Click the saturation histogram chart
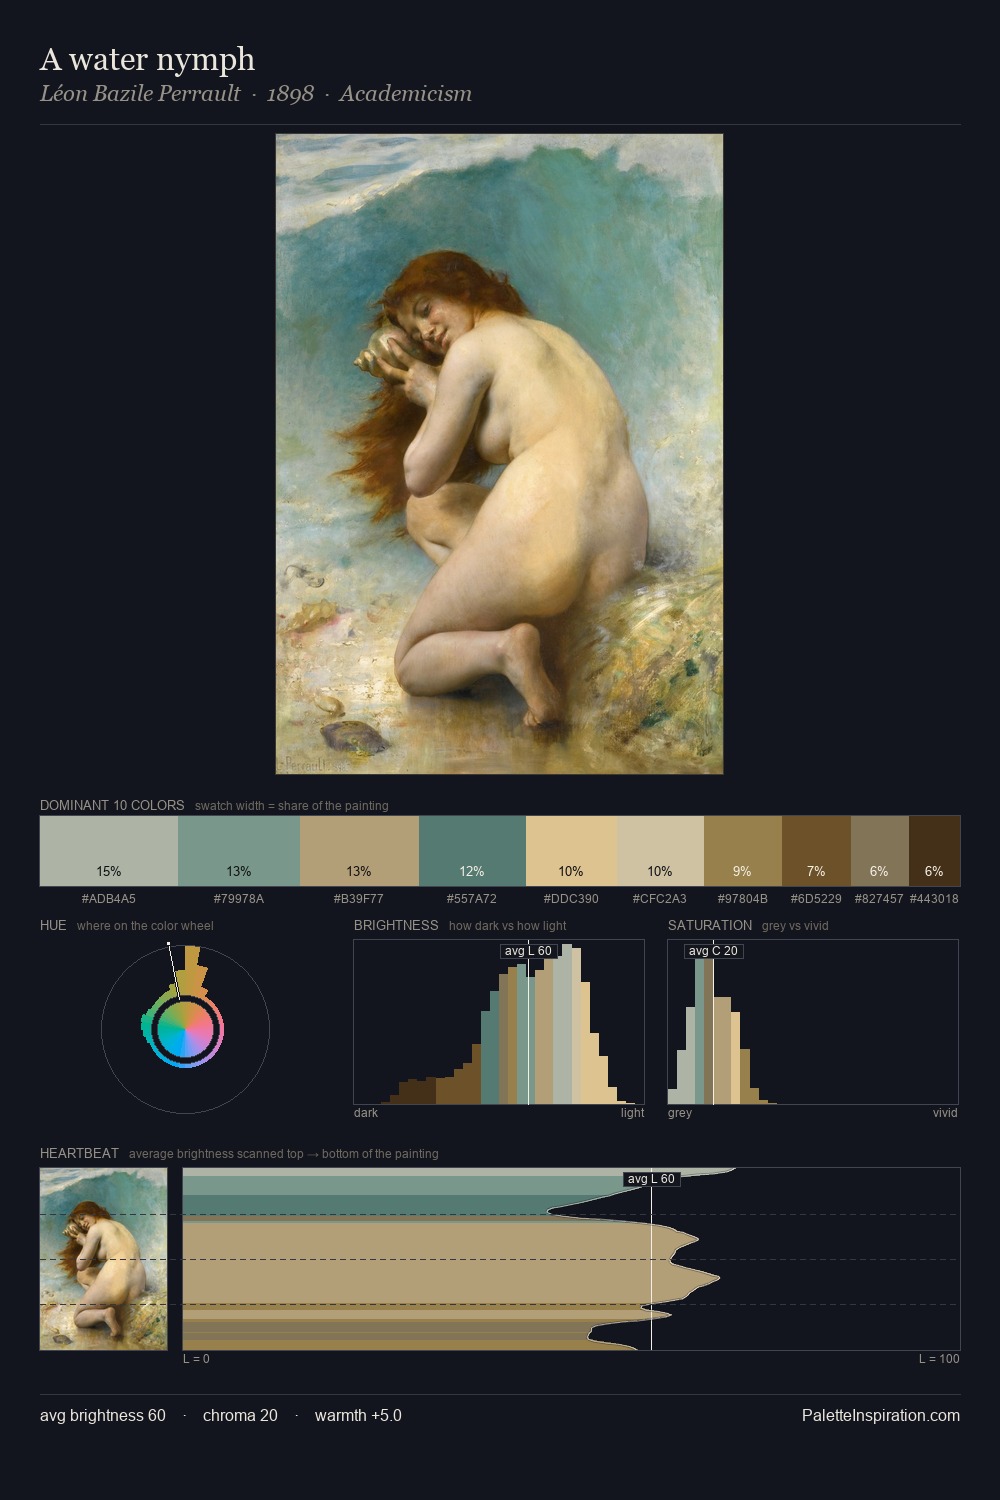The width and height of the screenshot is (1000, 1500). click(813, 1022)
